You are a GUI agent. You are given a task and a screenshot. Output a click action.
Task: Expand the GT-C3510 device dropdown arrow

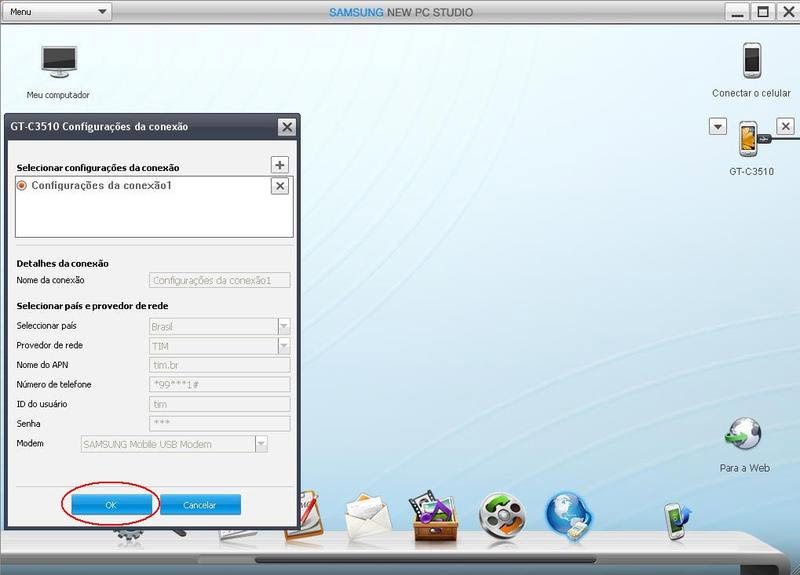[718, 127]
